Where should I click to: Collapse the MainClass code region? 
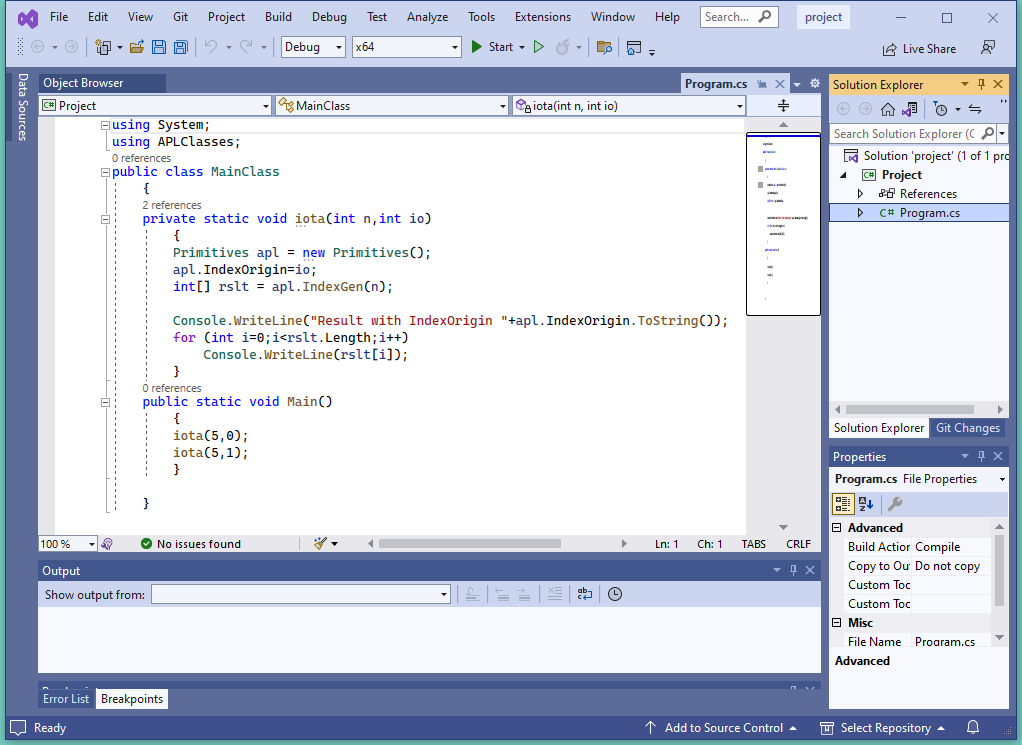pos(104,172)
